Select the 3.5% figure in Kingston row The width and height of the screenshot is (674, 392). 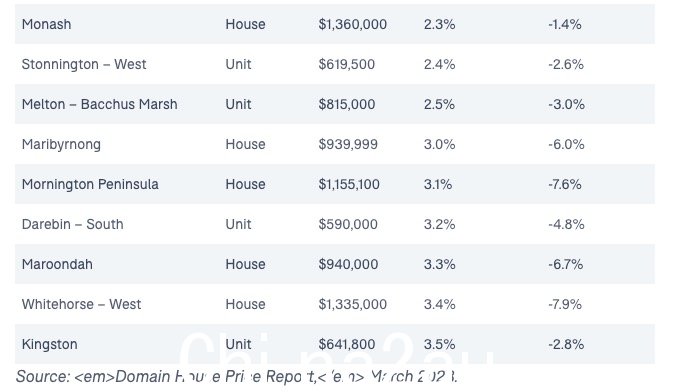(x=439, y=344)
